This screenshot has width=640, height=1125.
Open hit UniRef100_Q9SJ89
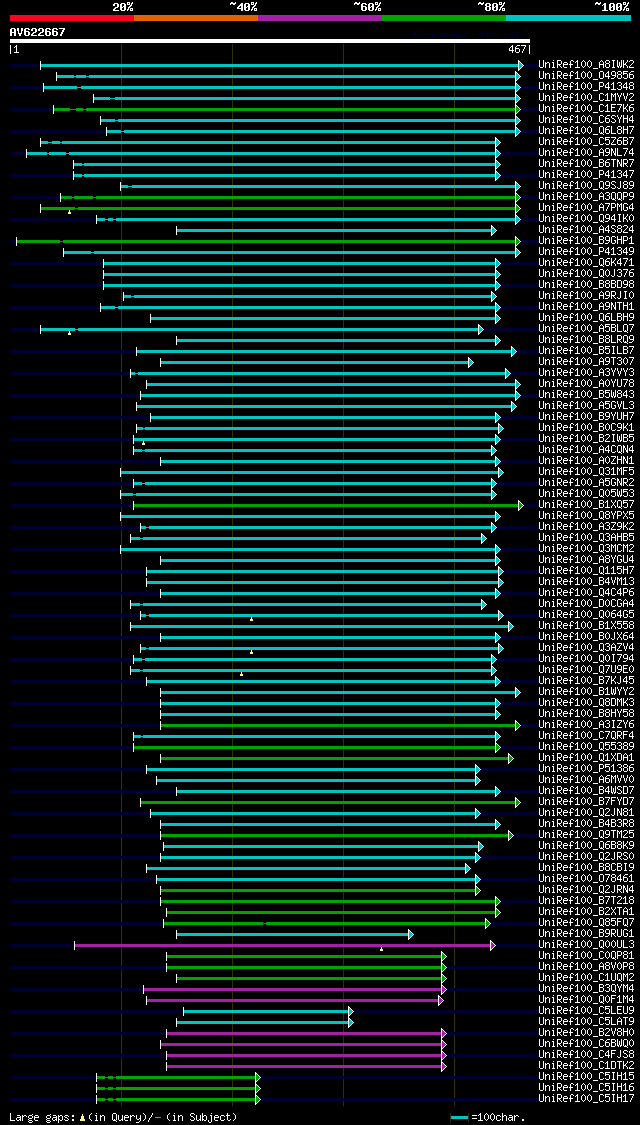[x=586, y=186]
